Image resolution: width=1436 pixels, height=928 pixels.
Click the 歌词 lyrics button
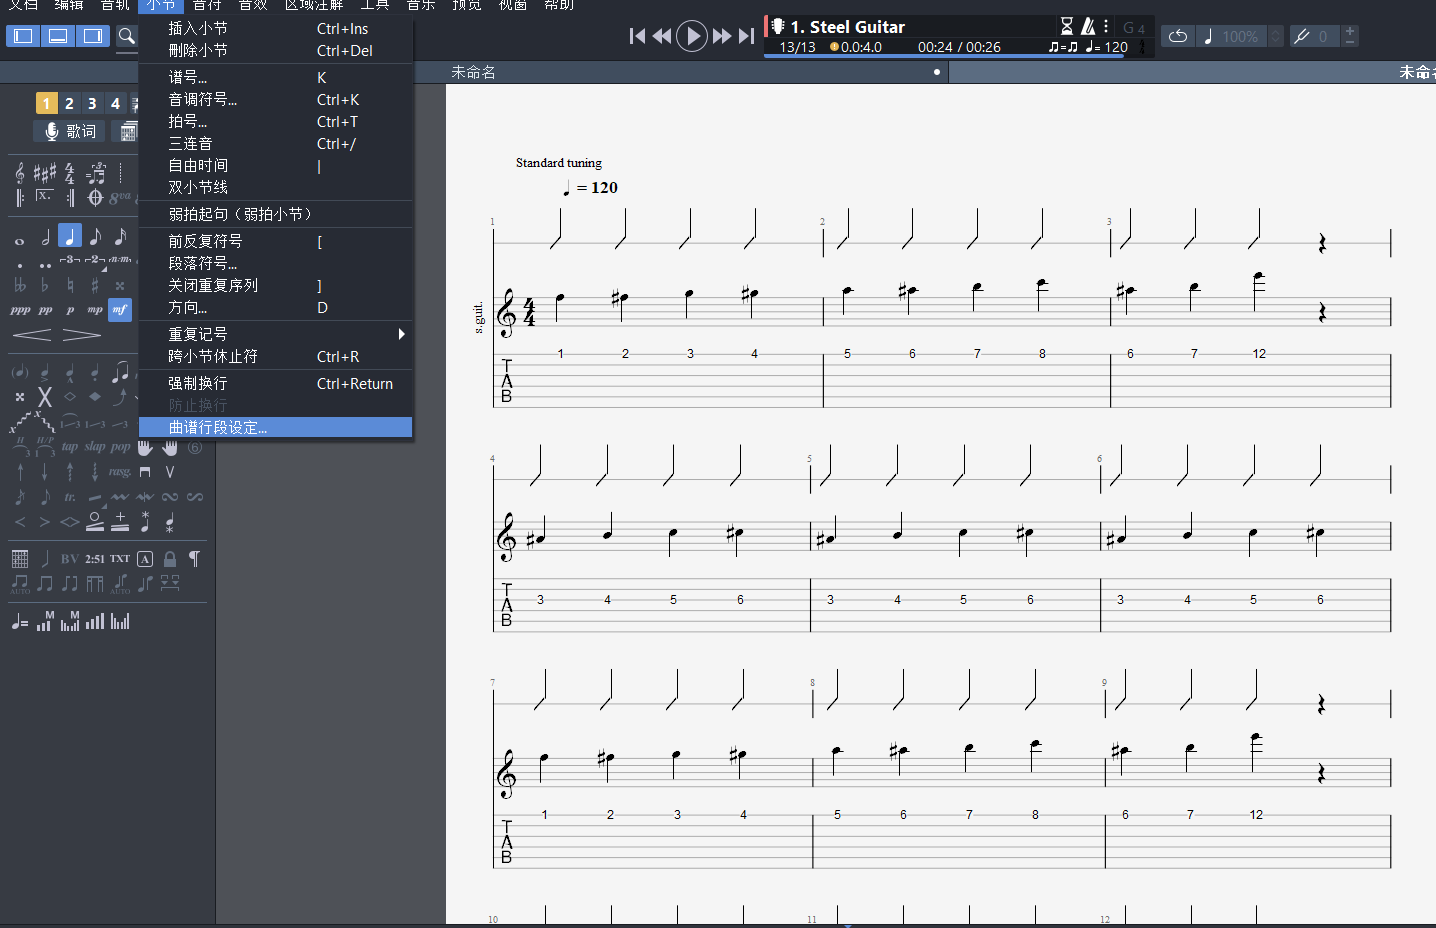(70, 131)
